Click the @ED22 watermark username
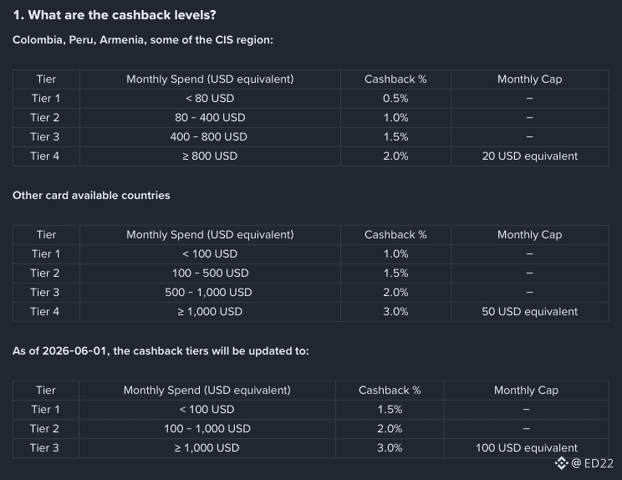Viewport: 622px width, 480px height. coord(592,463)
